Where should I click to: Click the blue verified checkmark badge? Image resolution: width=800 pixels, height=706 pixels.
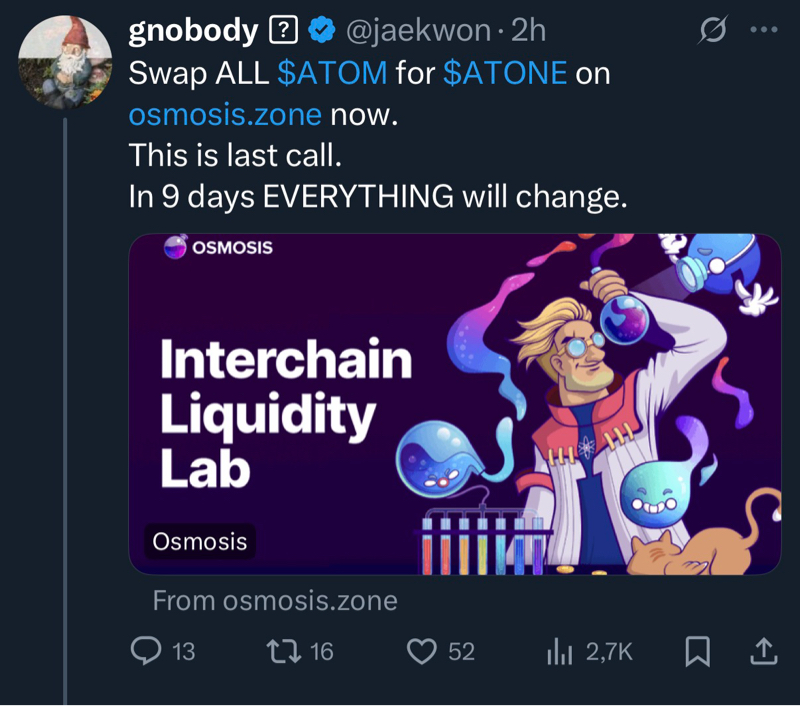click(320, 32)
